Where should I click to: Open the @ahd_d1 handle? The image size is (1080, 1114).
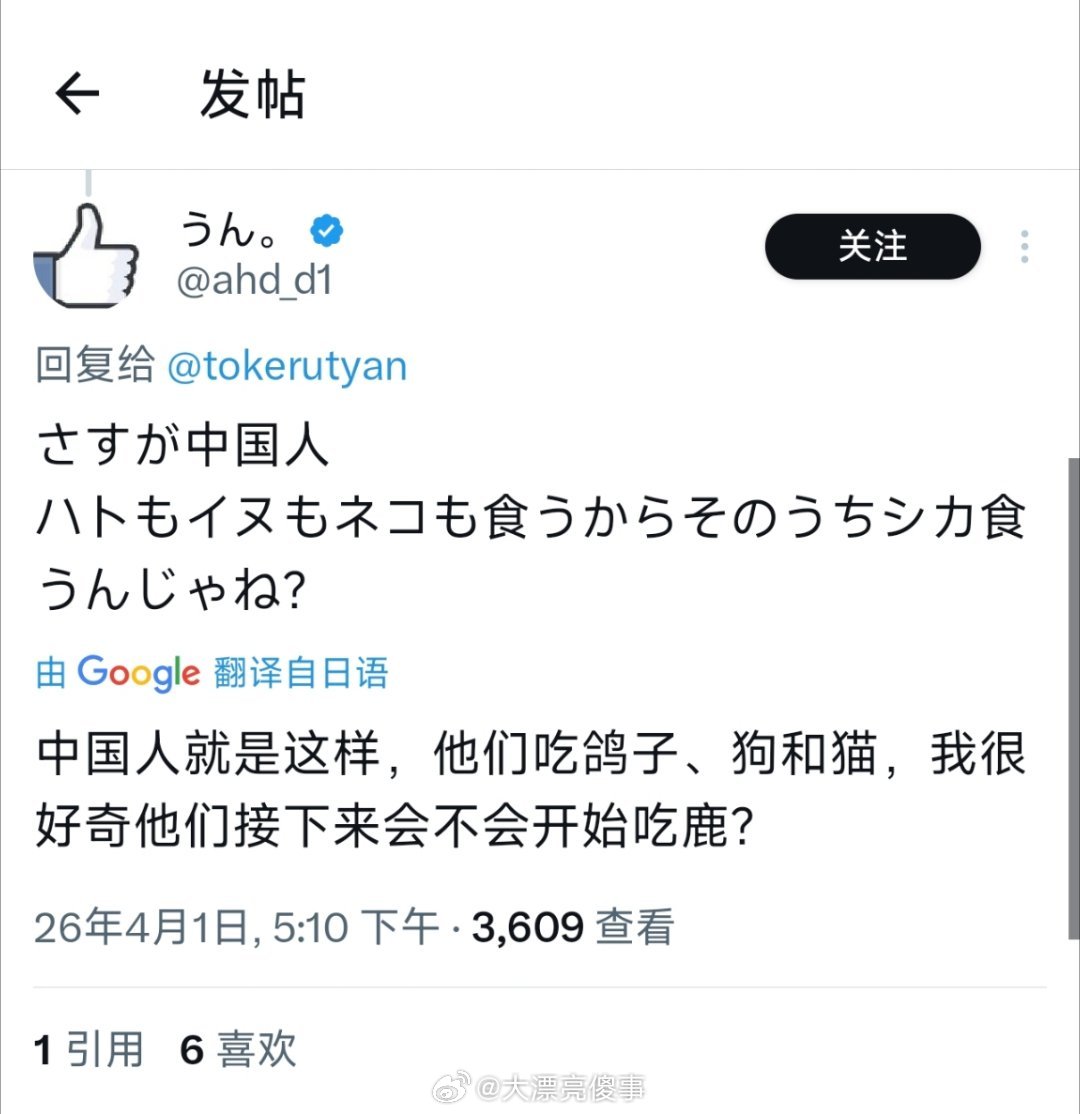(254, 281)
